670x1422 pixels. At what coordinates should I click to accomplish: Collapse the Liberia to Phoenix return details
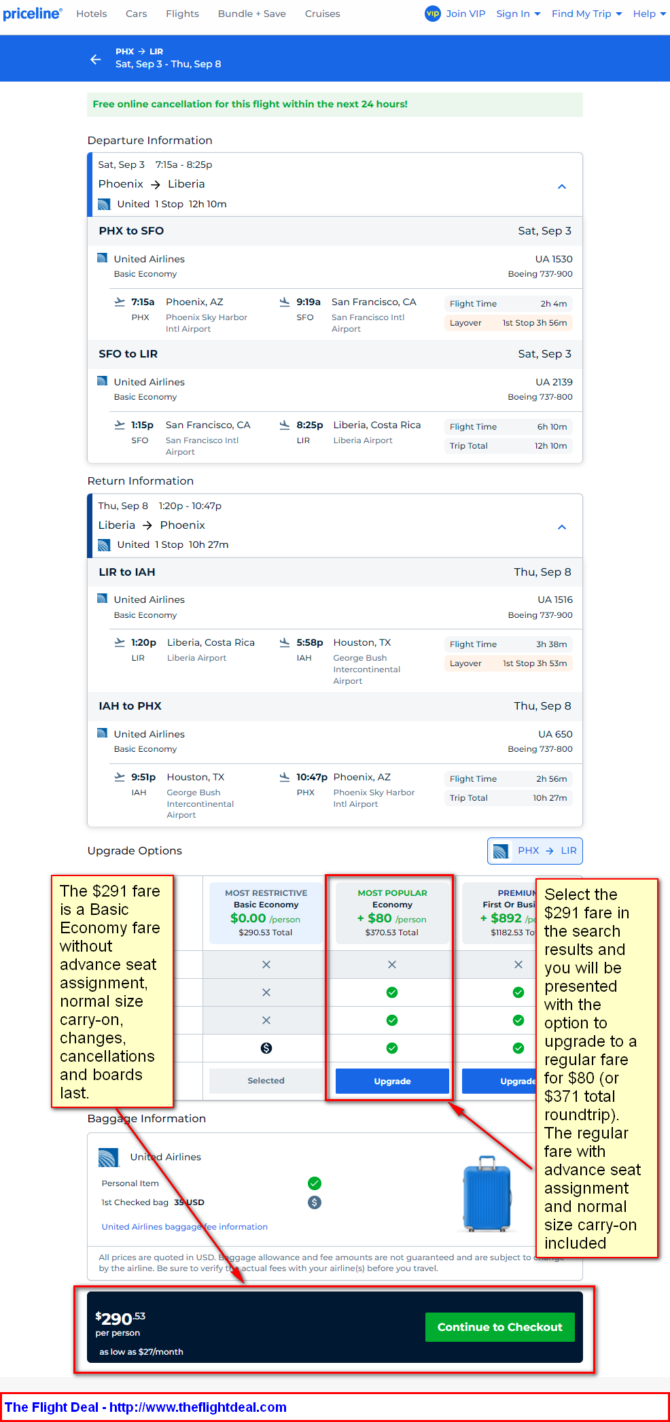pos(561,527)
